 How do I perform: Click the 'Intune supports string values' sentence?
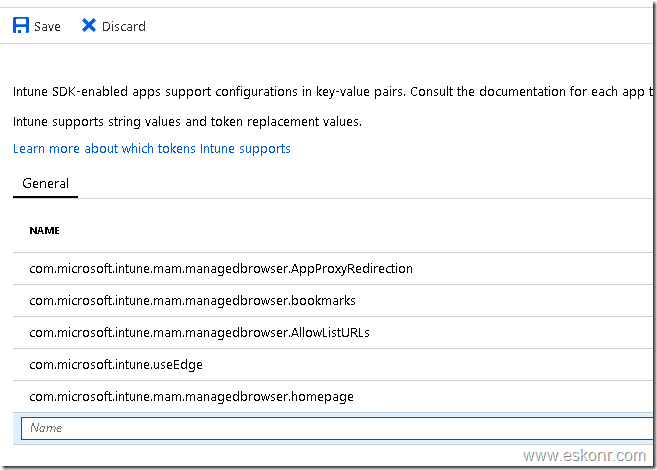pos(100,122)
